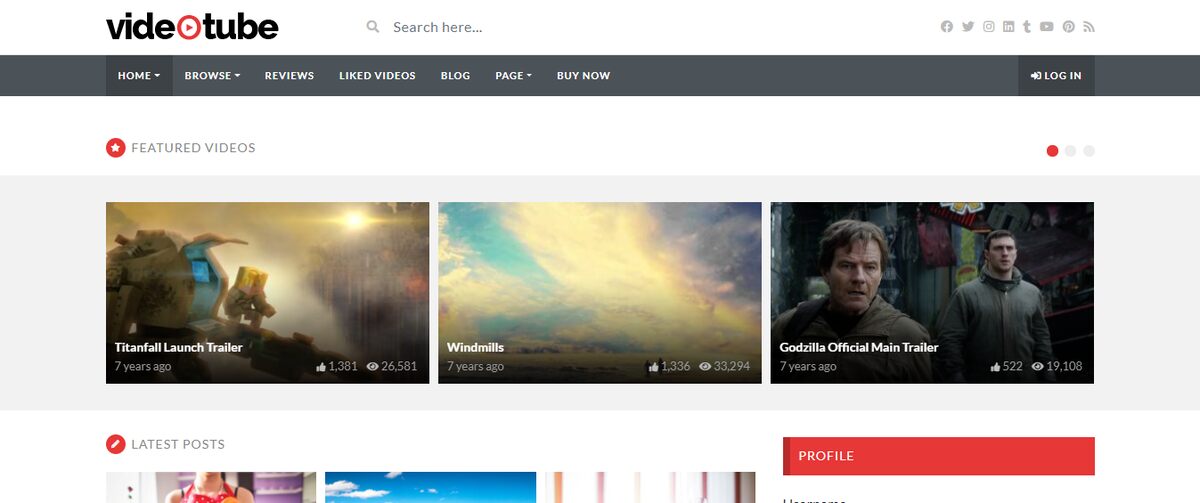Open the Windmills video title link

[475, 348]
